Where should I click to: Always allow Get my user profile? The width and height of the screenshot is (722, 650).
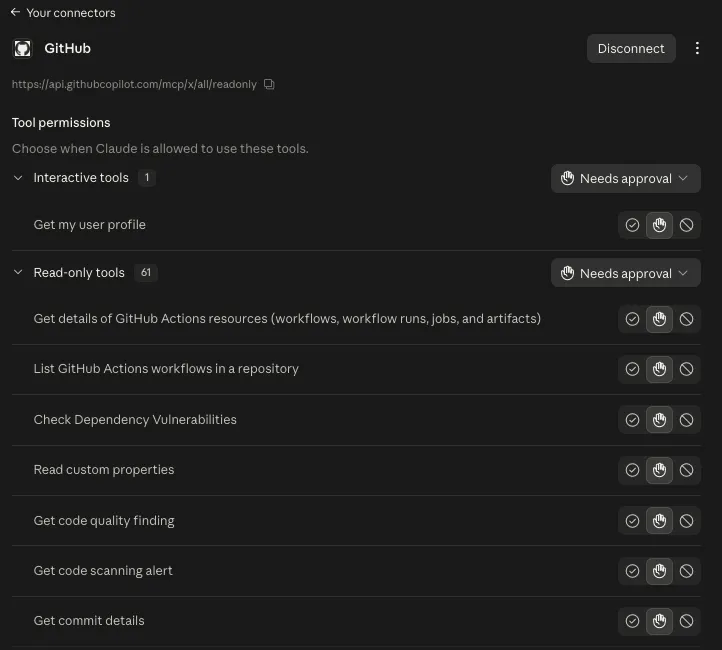[x=632, y=225]
